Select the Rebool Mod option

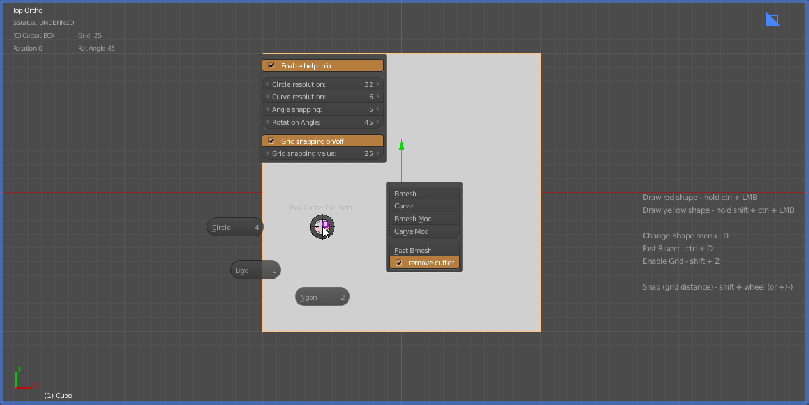[x=424, y=218]
